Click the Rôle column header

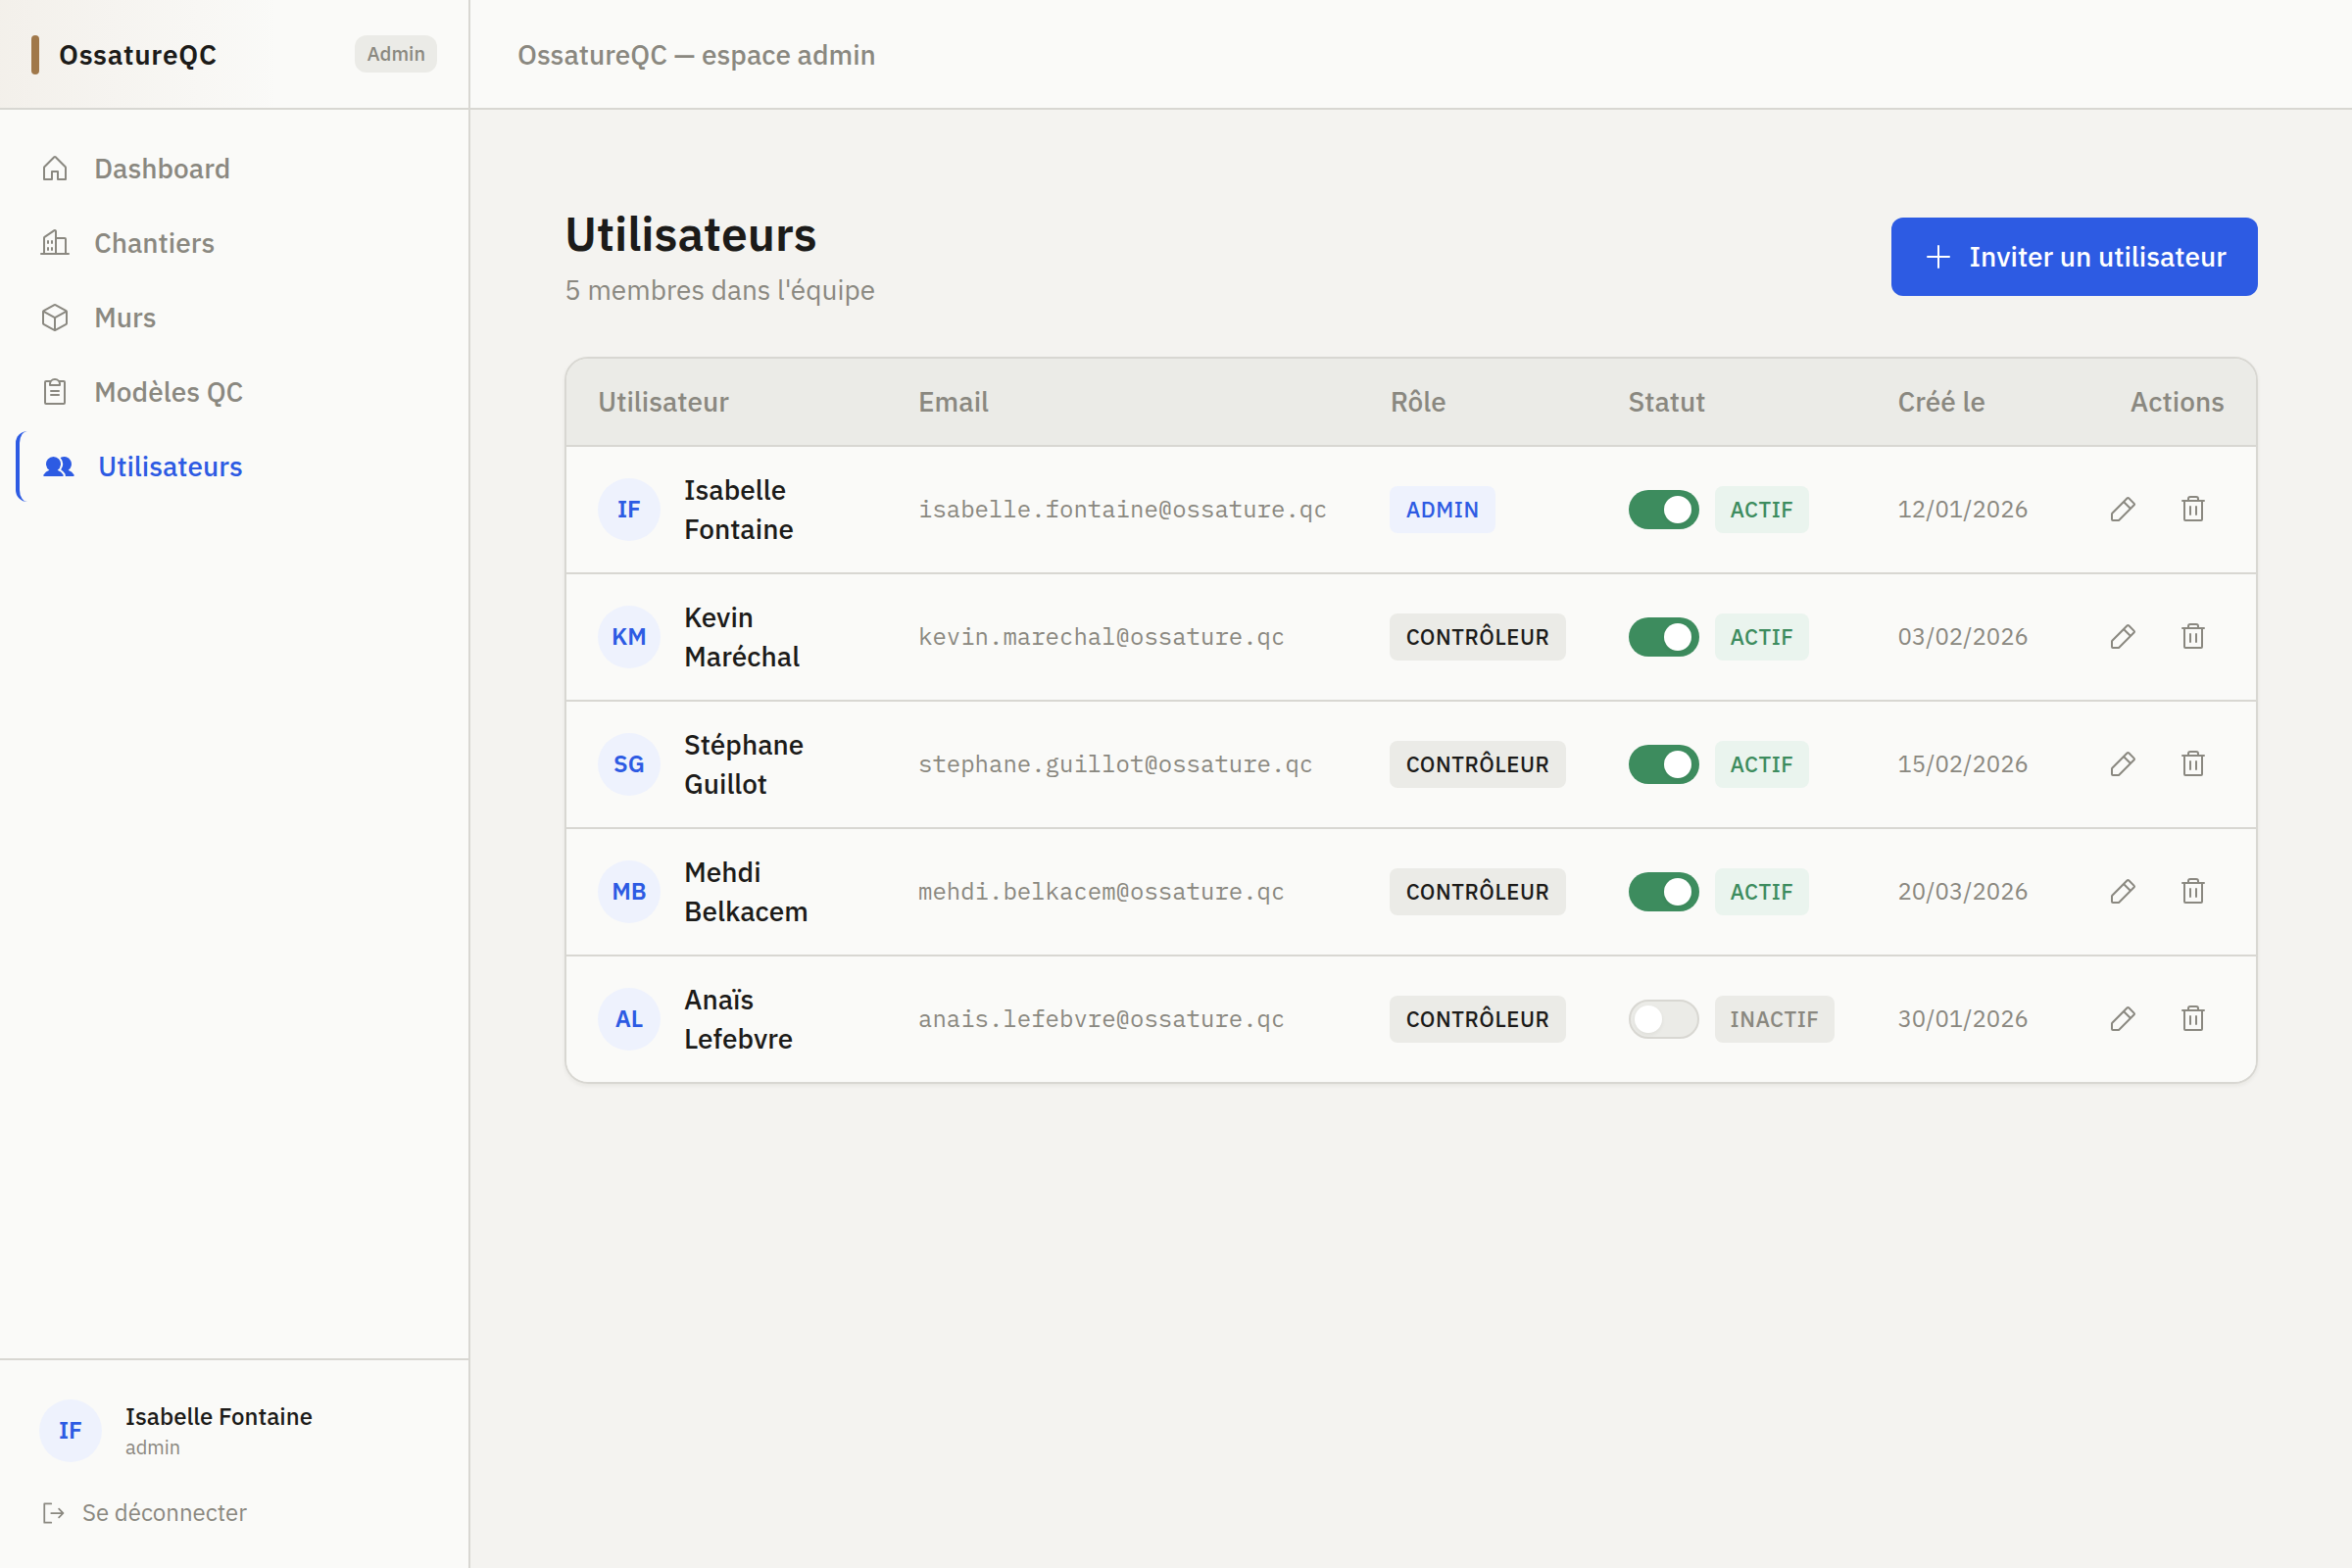pyautogui.click(x=1417, y=401)
